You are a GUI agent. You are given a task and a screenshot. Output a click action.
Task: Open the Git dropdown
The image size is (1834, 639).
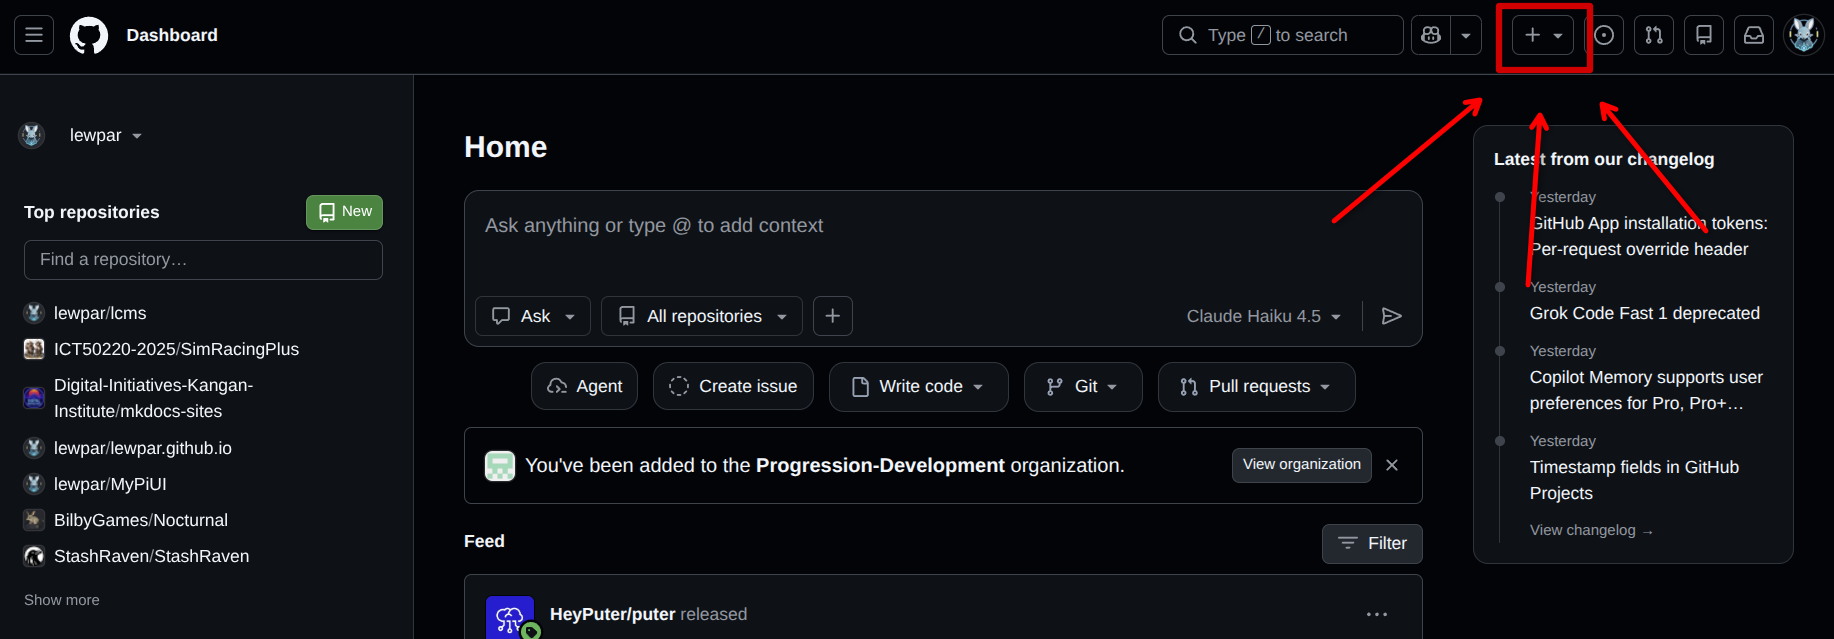1083,386
